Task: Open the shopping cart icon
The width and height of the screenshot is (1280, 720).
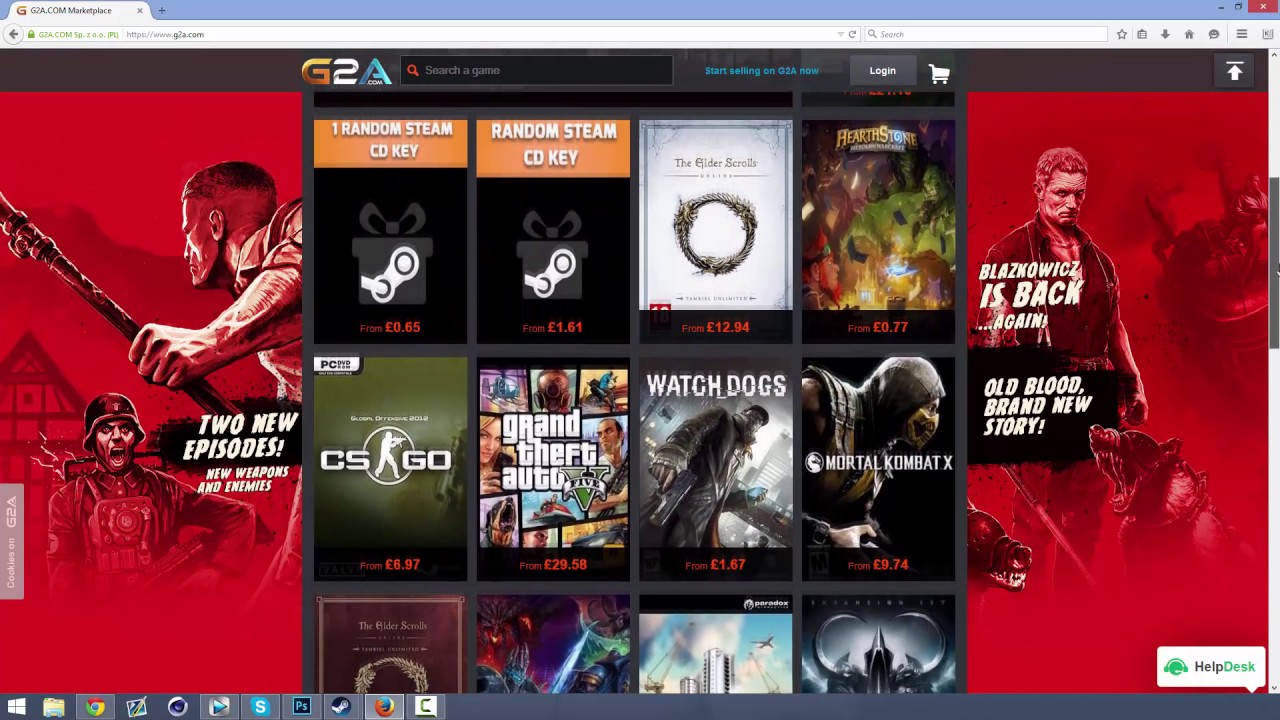Action: coord(939,73)
